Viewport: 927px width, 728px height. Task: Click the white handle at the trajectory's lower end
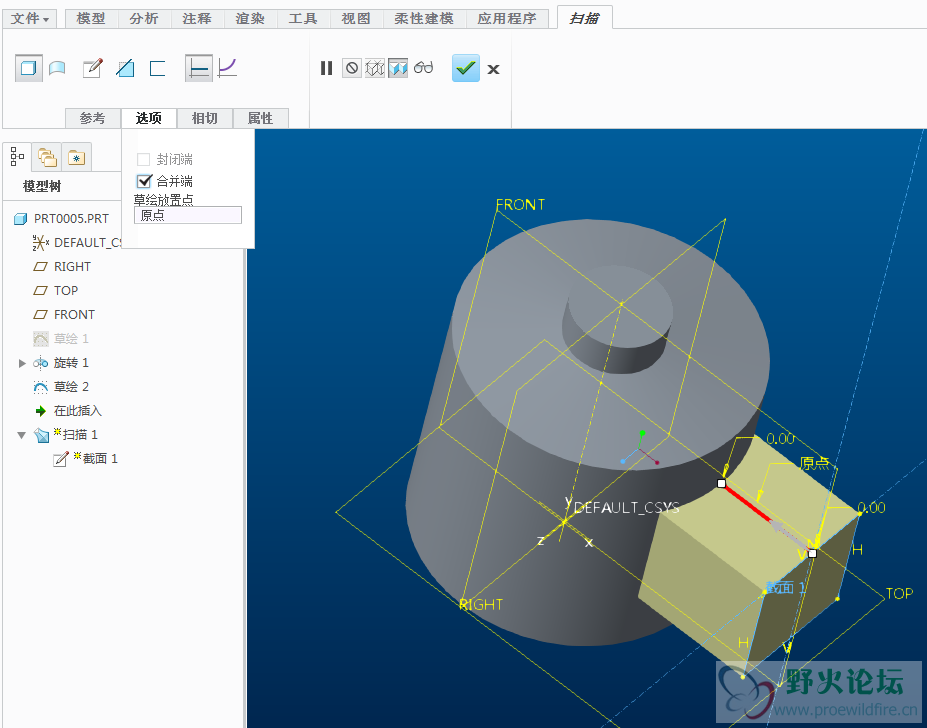(812, 554)
